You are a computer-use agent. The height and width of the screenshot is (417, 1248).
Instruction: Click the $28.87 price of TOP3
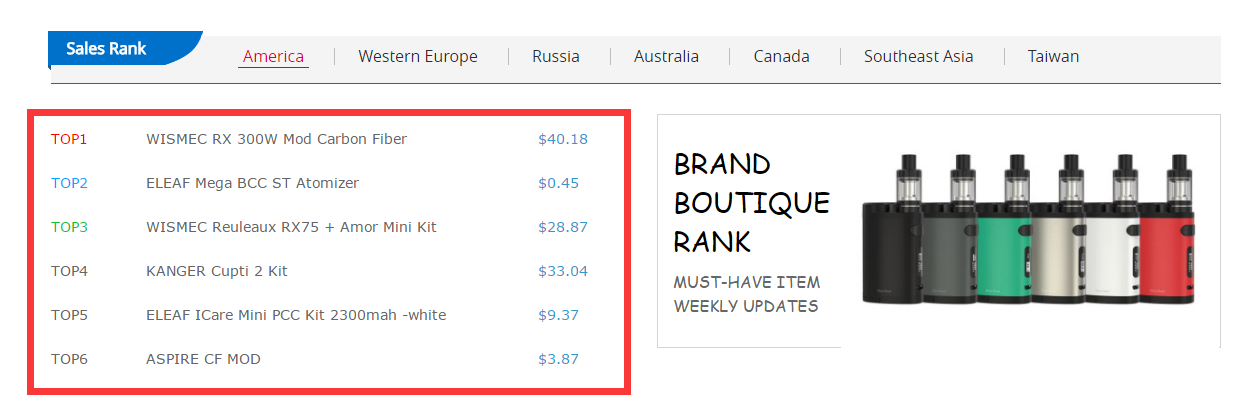point(562,227)
